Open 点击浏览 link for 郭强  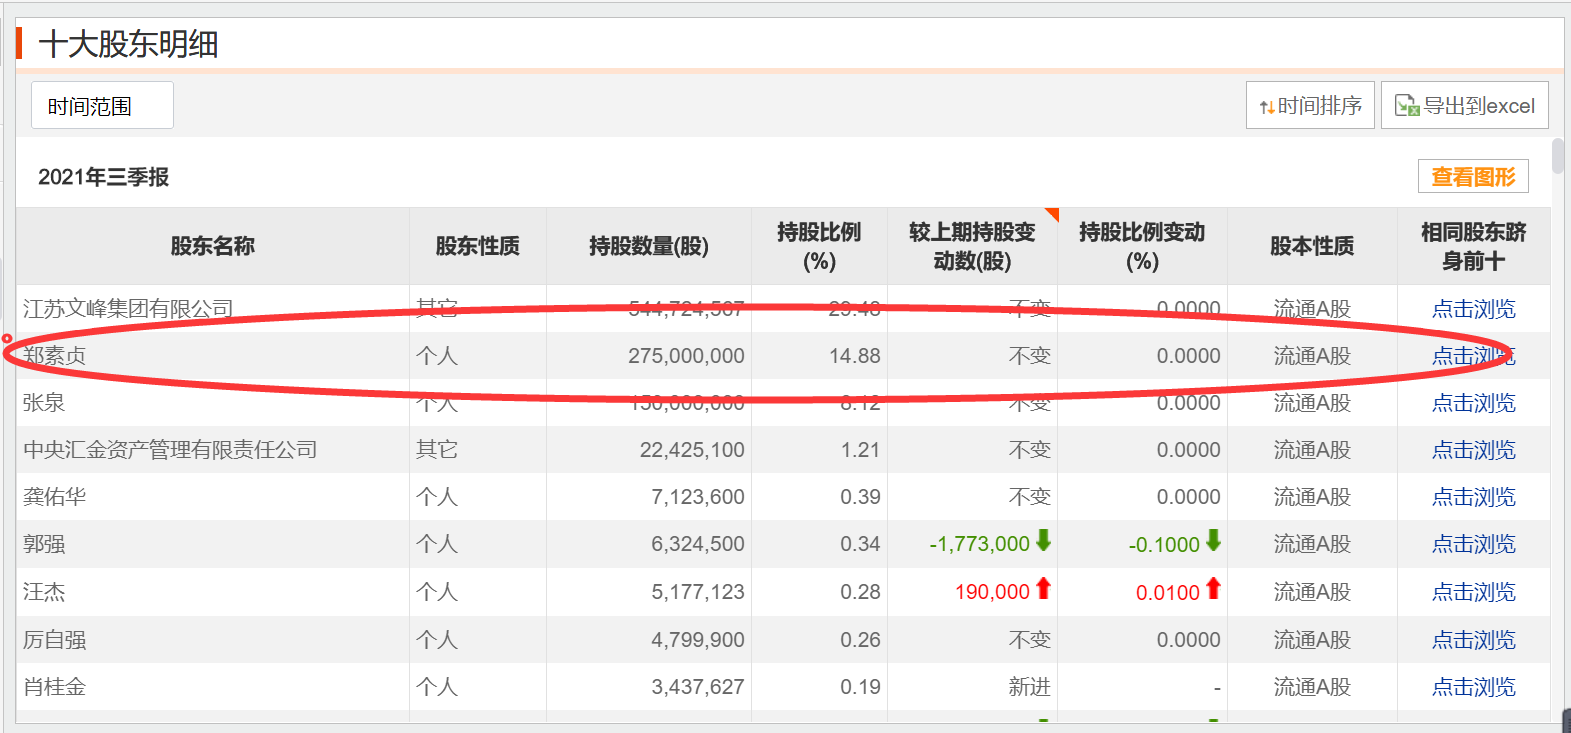pos(1473,544)
